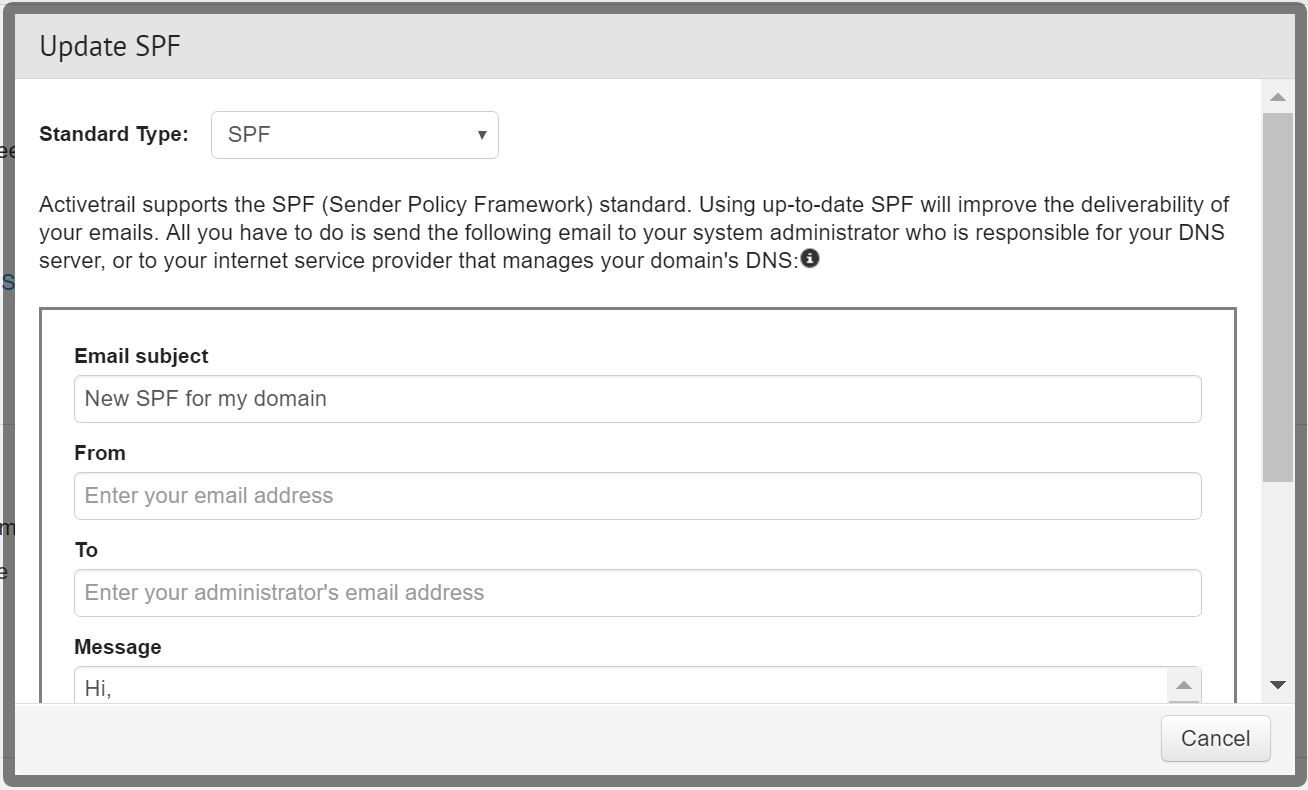Click the info icon after DNS text
This screenshot has height=790, width=1308.
pos(810,260)
